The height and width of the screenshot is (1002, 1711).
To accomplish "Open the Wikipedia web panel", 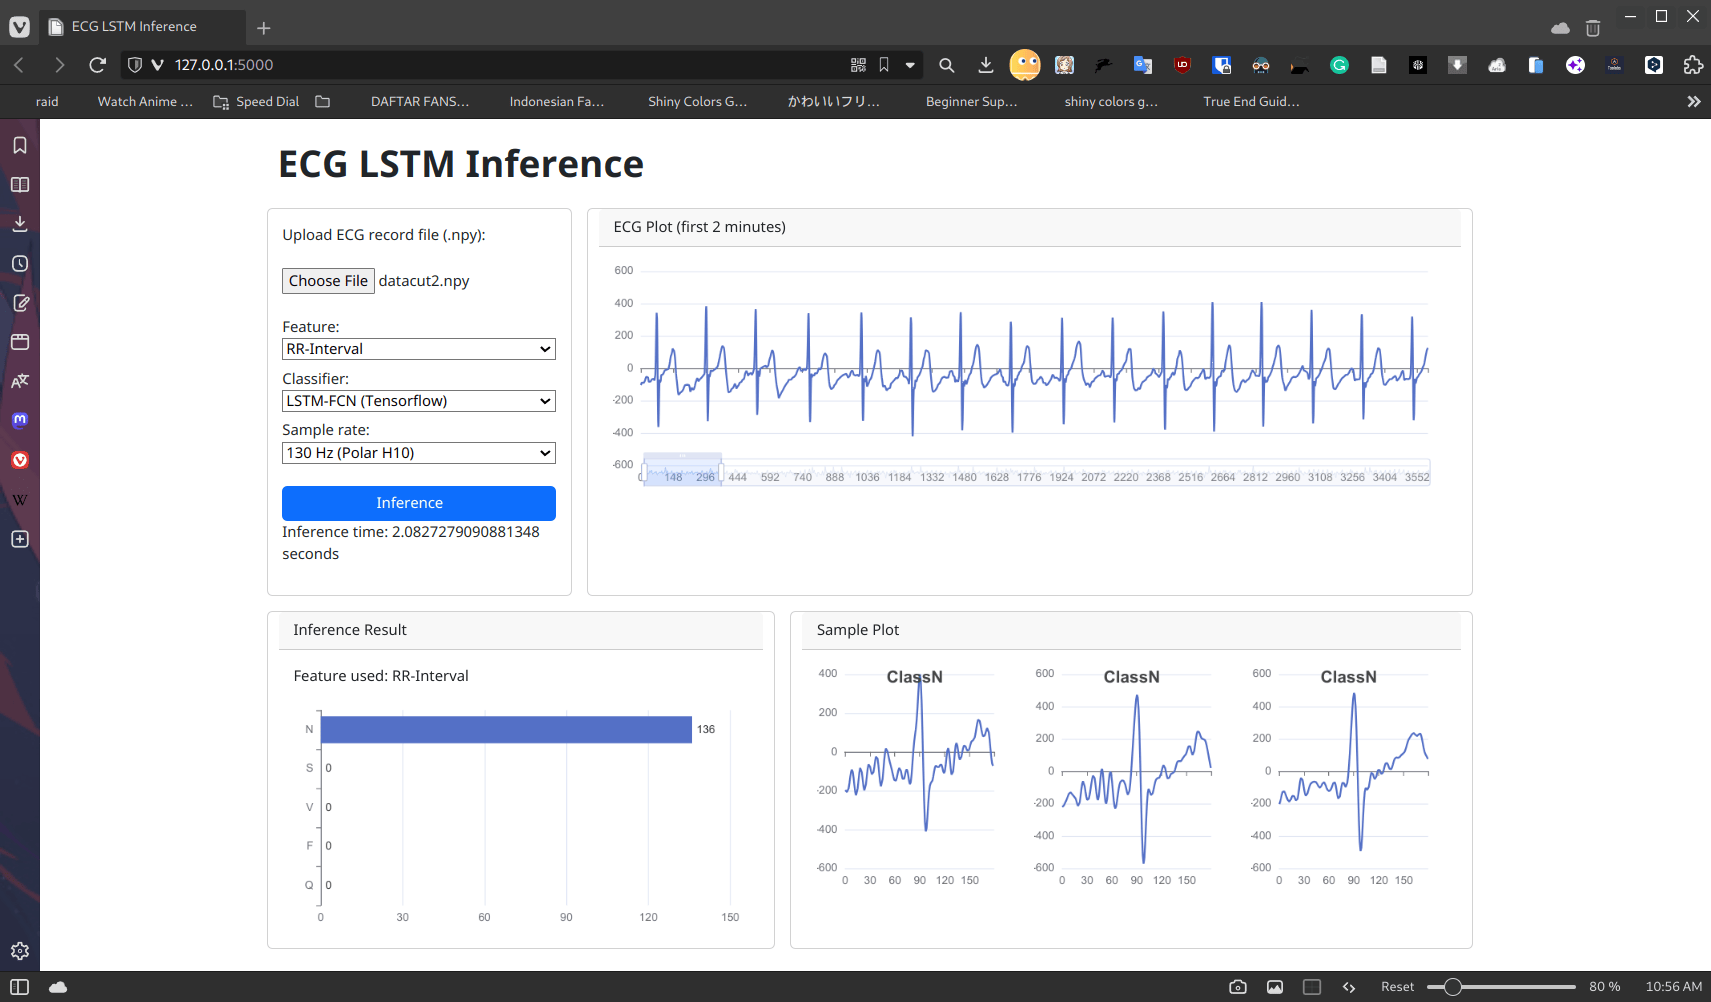I will (x=19, y=500).
